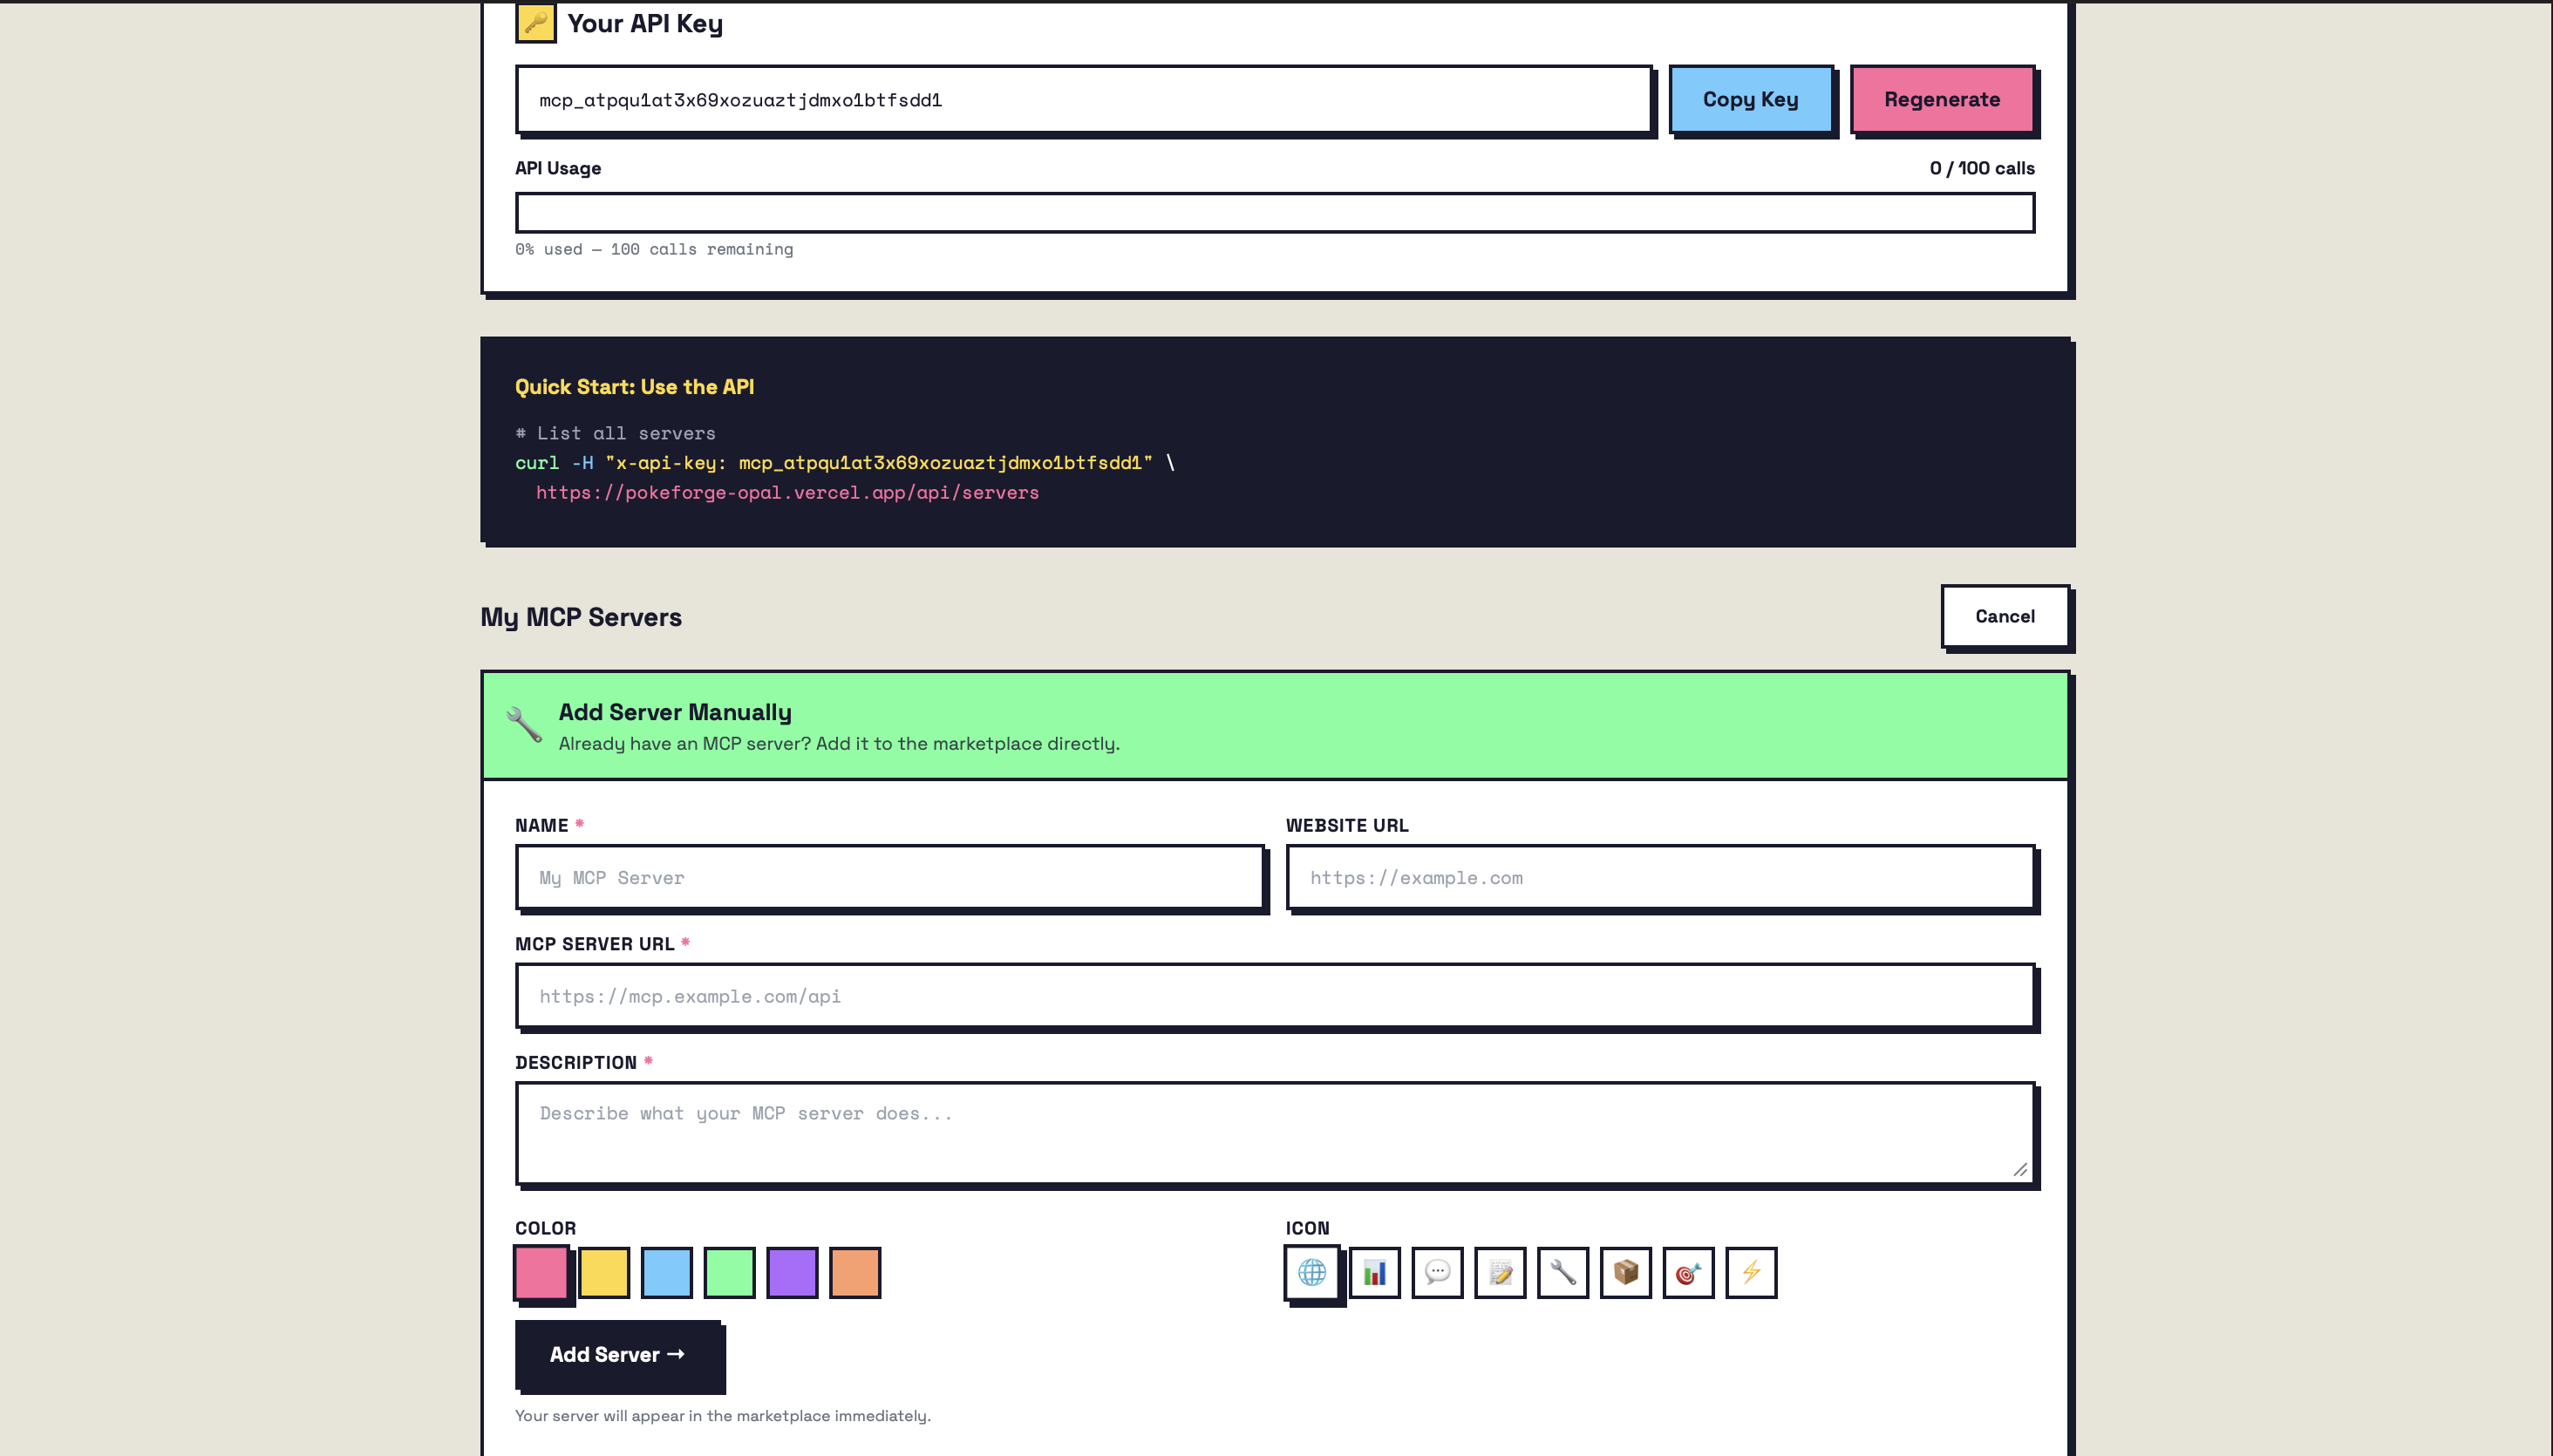The width and height of the screenshot is (2553, 1456).
Task: Cancel adding a new server
Action: coord(2004,616)
